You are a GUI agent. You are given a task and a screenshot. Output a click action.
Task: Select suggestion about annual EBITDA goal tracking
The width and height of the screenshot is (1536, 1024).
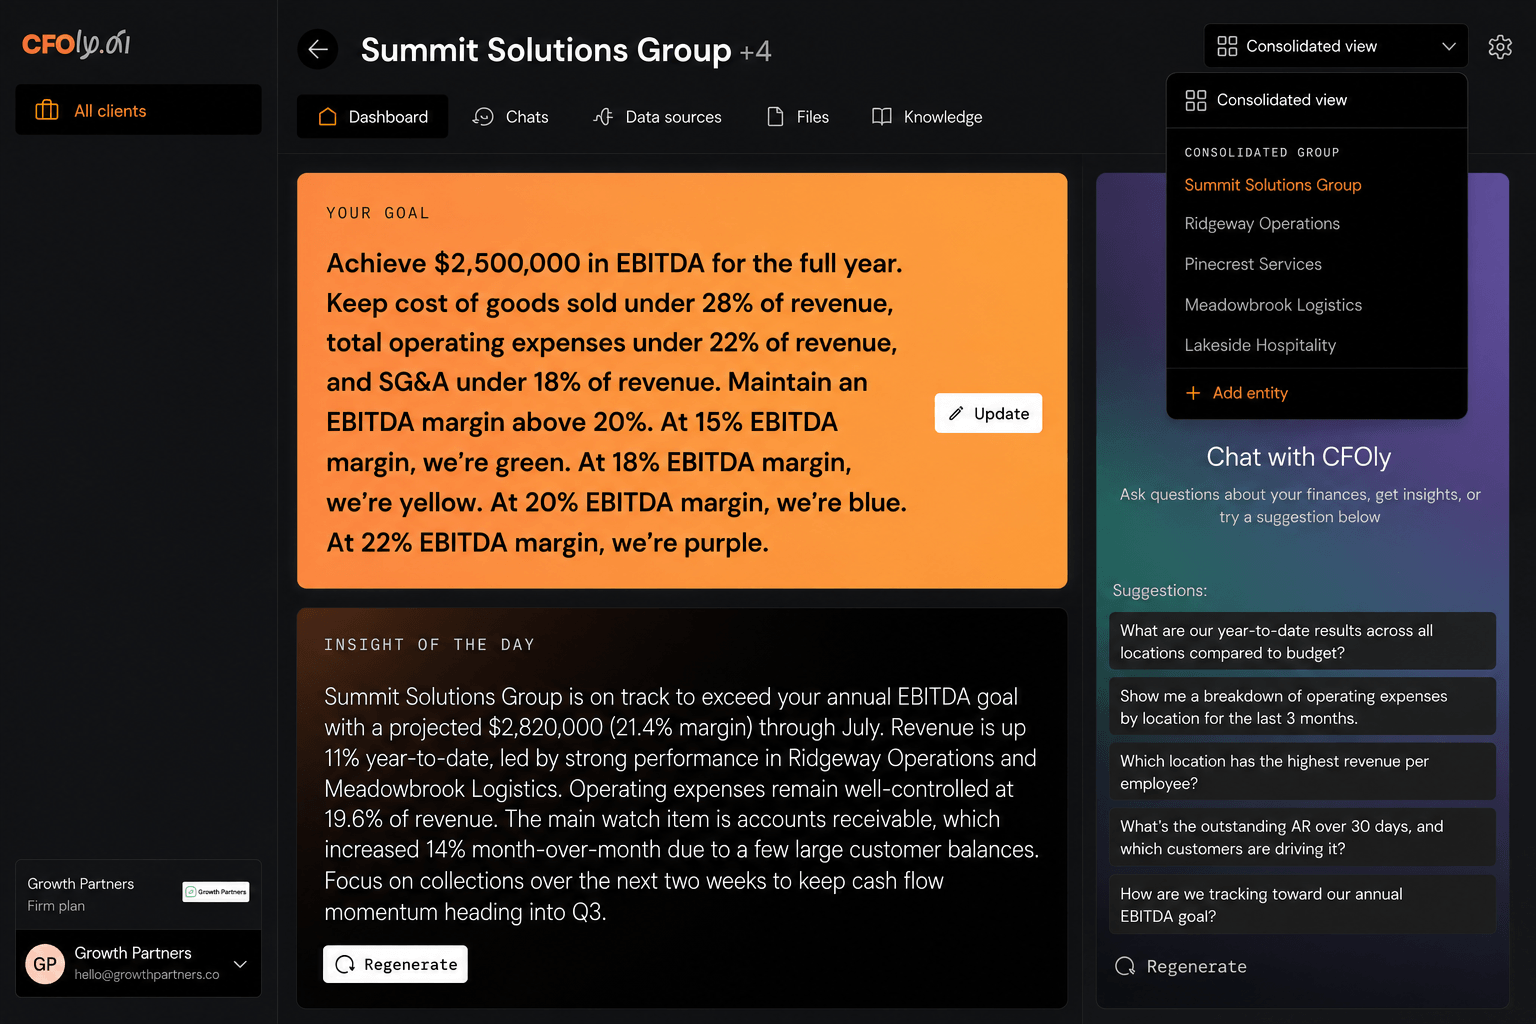pos(1302,905)
